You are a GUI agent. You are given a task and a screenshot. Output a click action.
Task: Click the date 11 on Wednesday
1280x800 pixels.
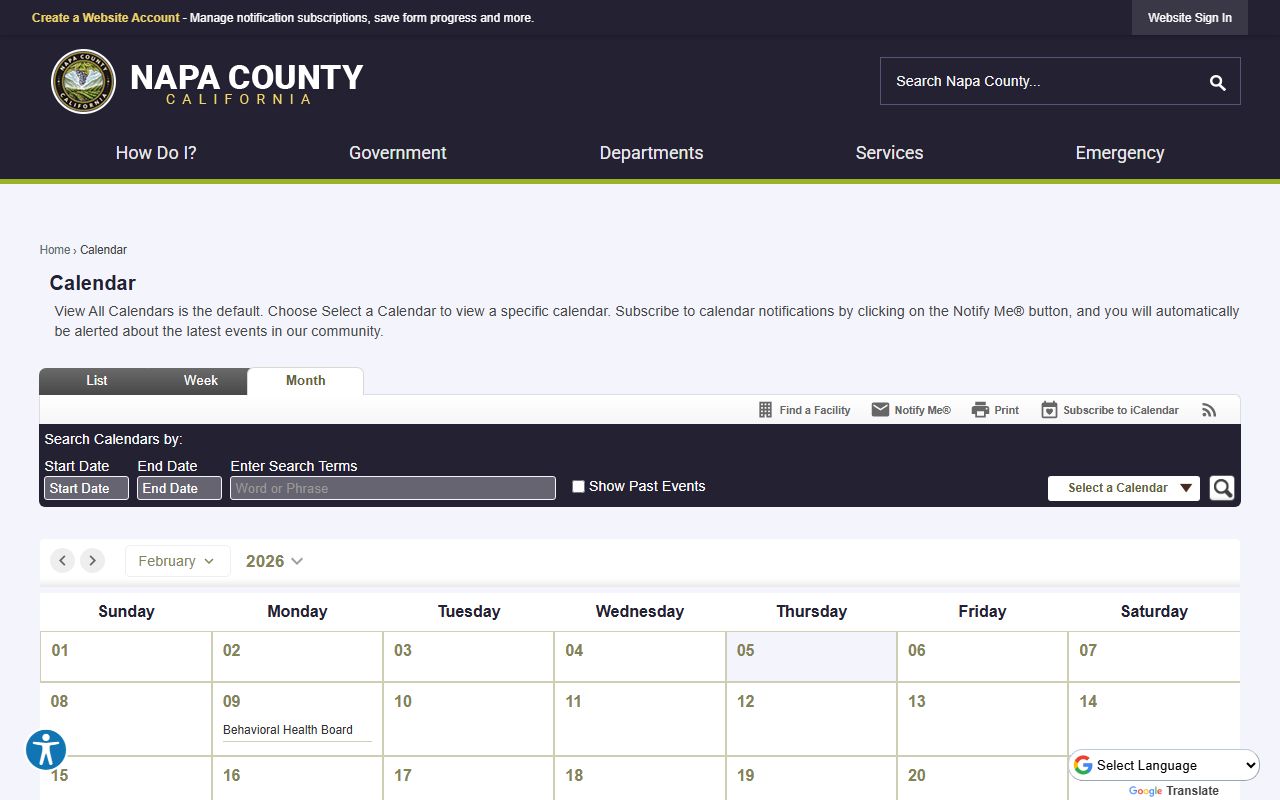[573, 702]
